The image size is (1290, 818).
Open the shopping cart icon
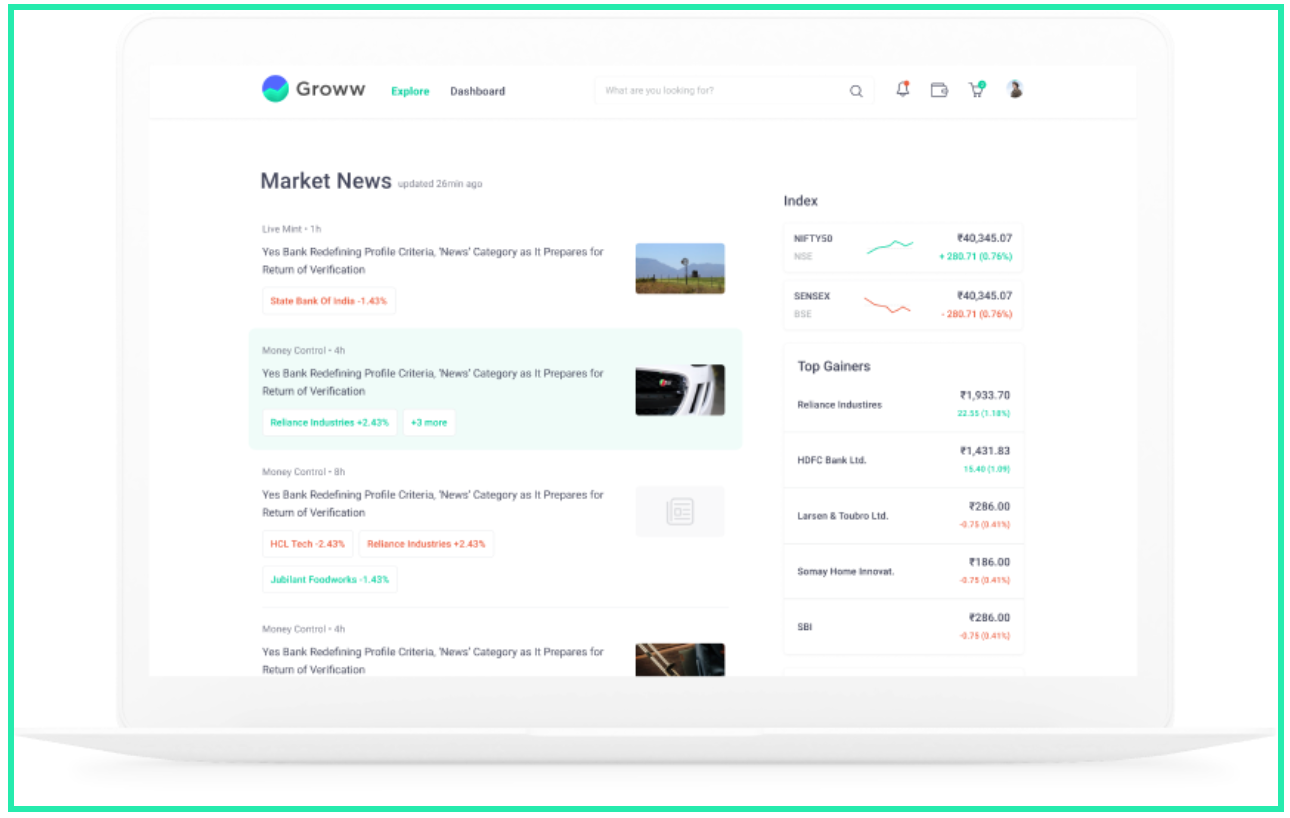pos(976,90)
